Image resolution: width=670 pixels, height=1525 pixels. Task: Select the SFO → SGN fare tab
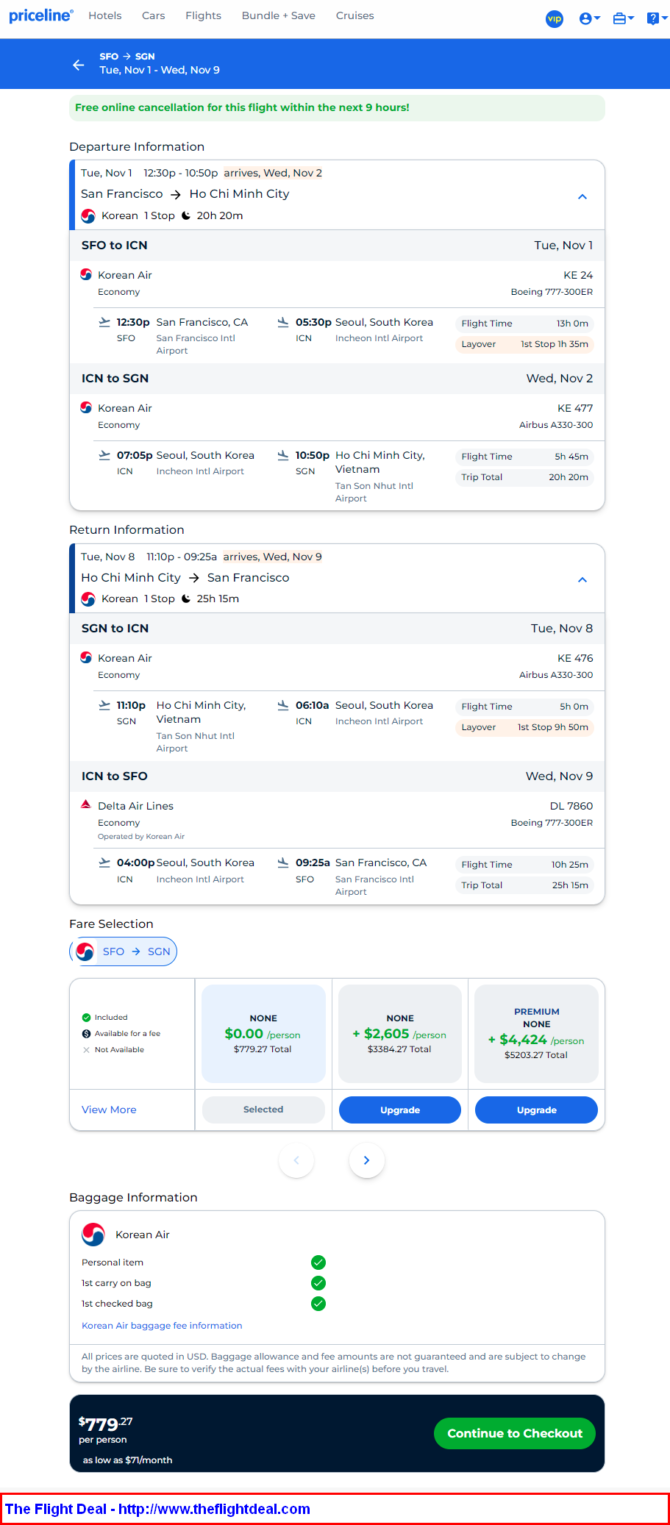point(124,952)
